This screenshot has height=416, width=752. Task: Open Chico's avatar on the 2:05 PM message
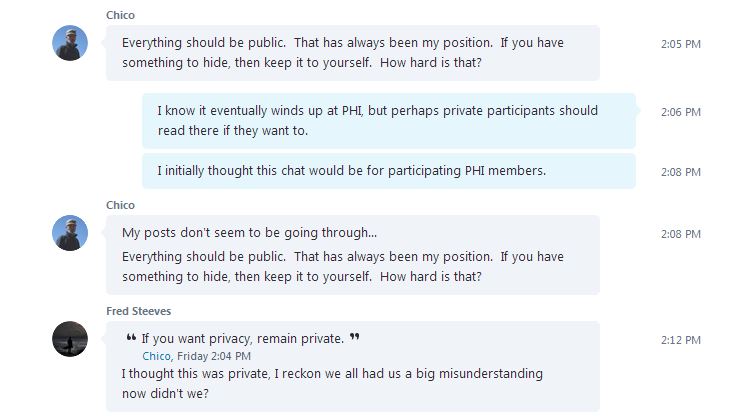(x=70, y=43)
